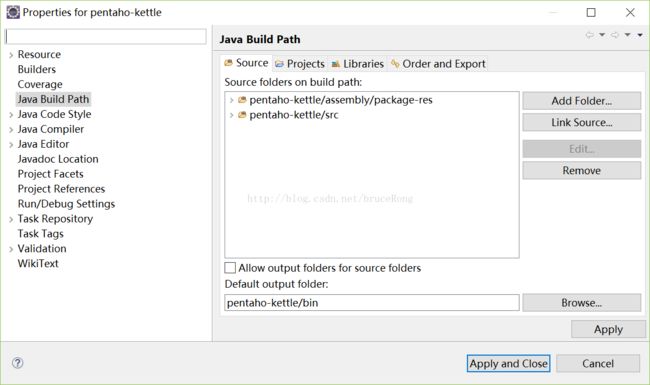This screenshot has width=650, height=385.
Task: Expand the Java Code Style node
Action: [11, 115]
